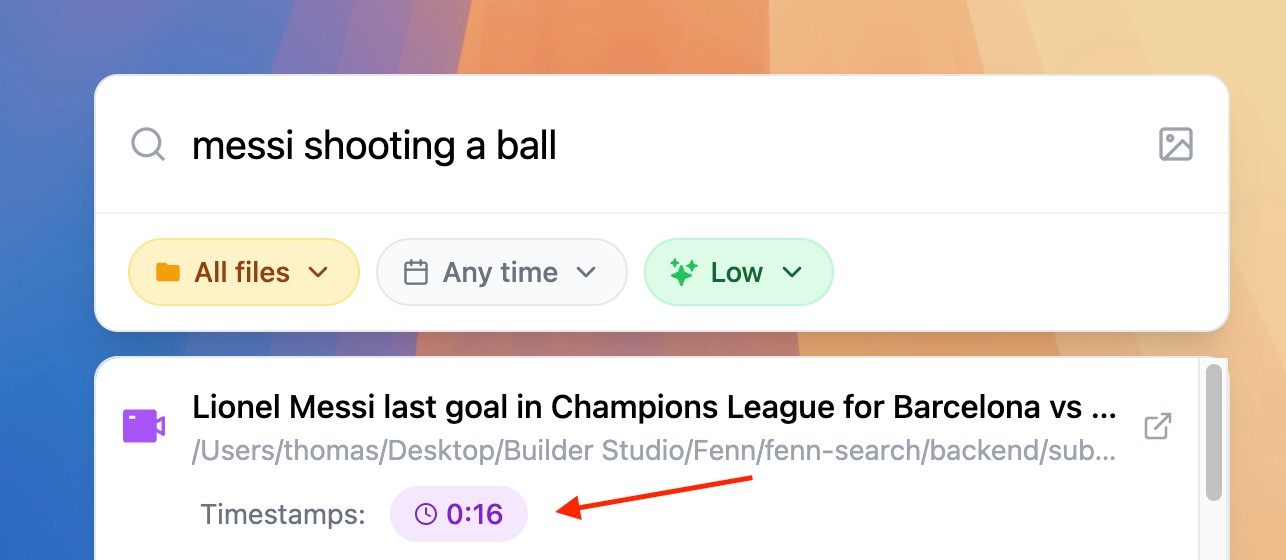Open the Lionel Messi last goal video result
The height and width of the screenshot is (560, 1286).
(x=654, y=408)
